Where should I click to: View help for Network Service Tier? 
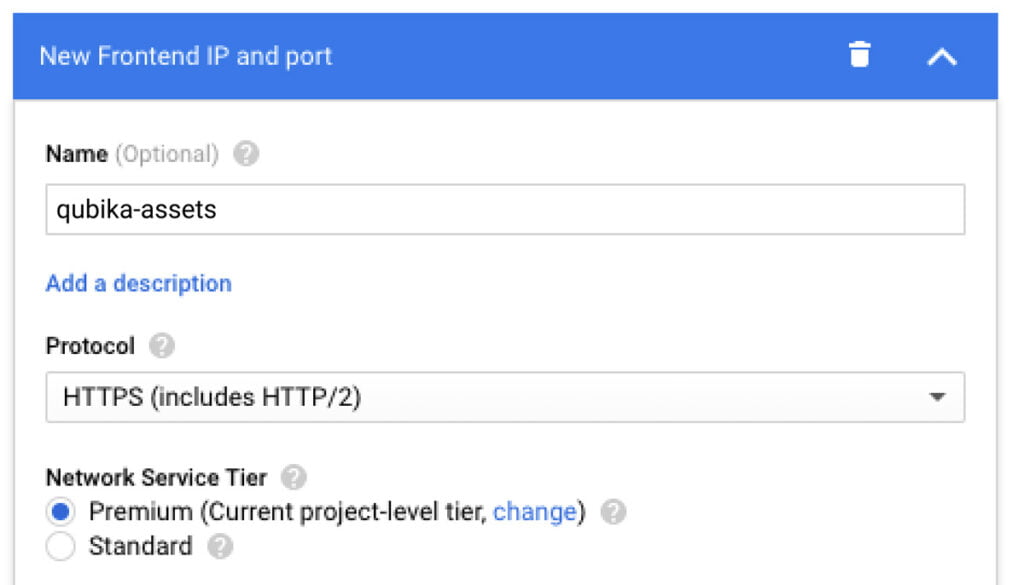pos(293,477)
